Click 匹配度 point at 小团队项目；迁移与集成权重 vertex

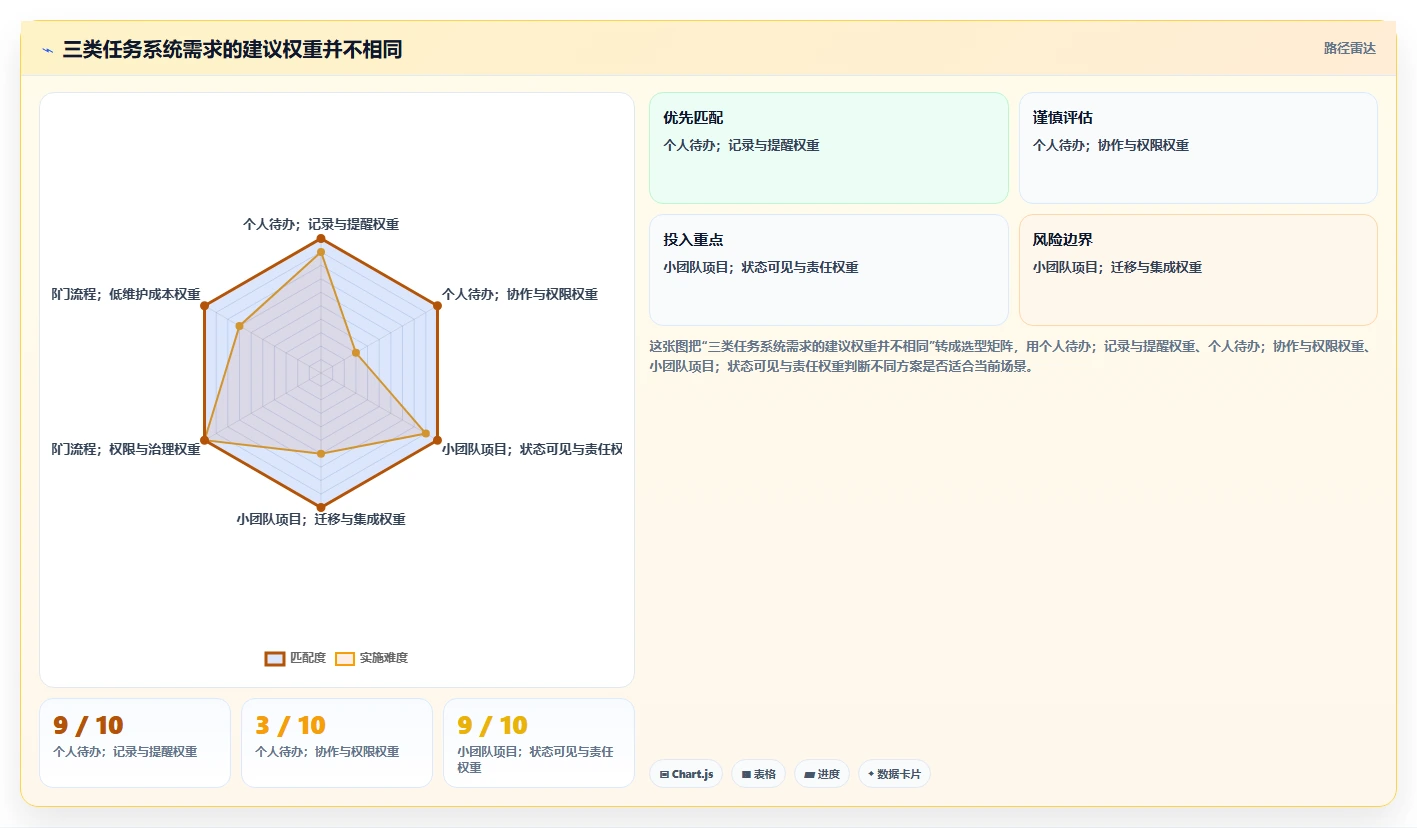(321, 507)
